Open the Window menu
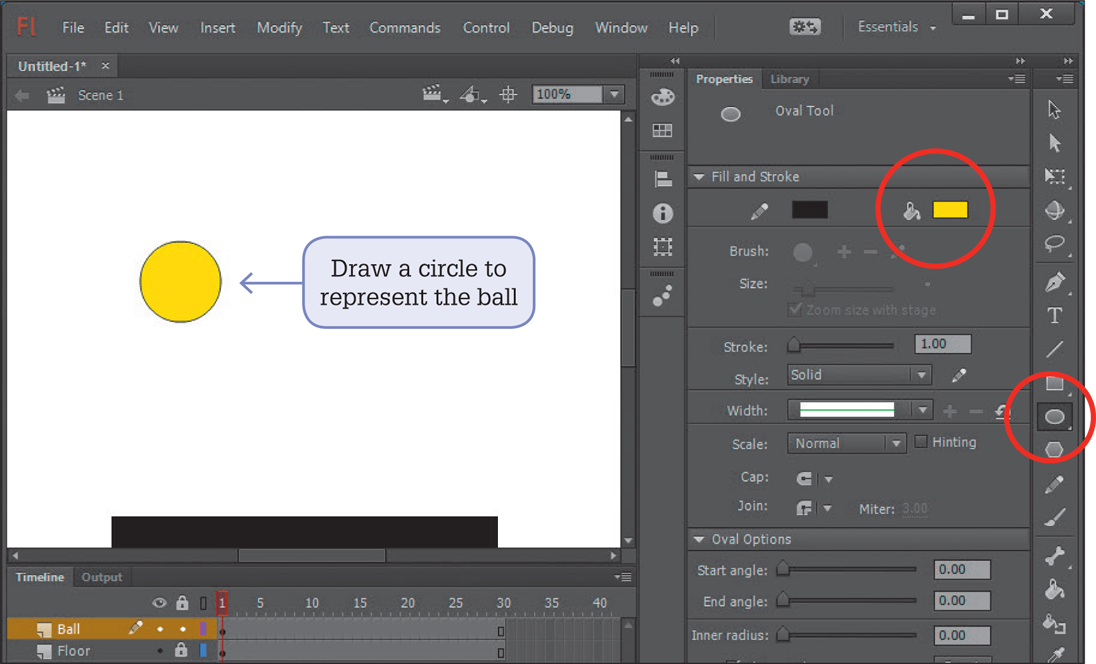 click(x=621, y=28)
